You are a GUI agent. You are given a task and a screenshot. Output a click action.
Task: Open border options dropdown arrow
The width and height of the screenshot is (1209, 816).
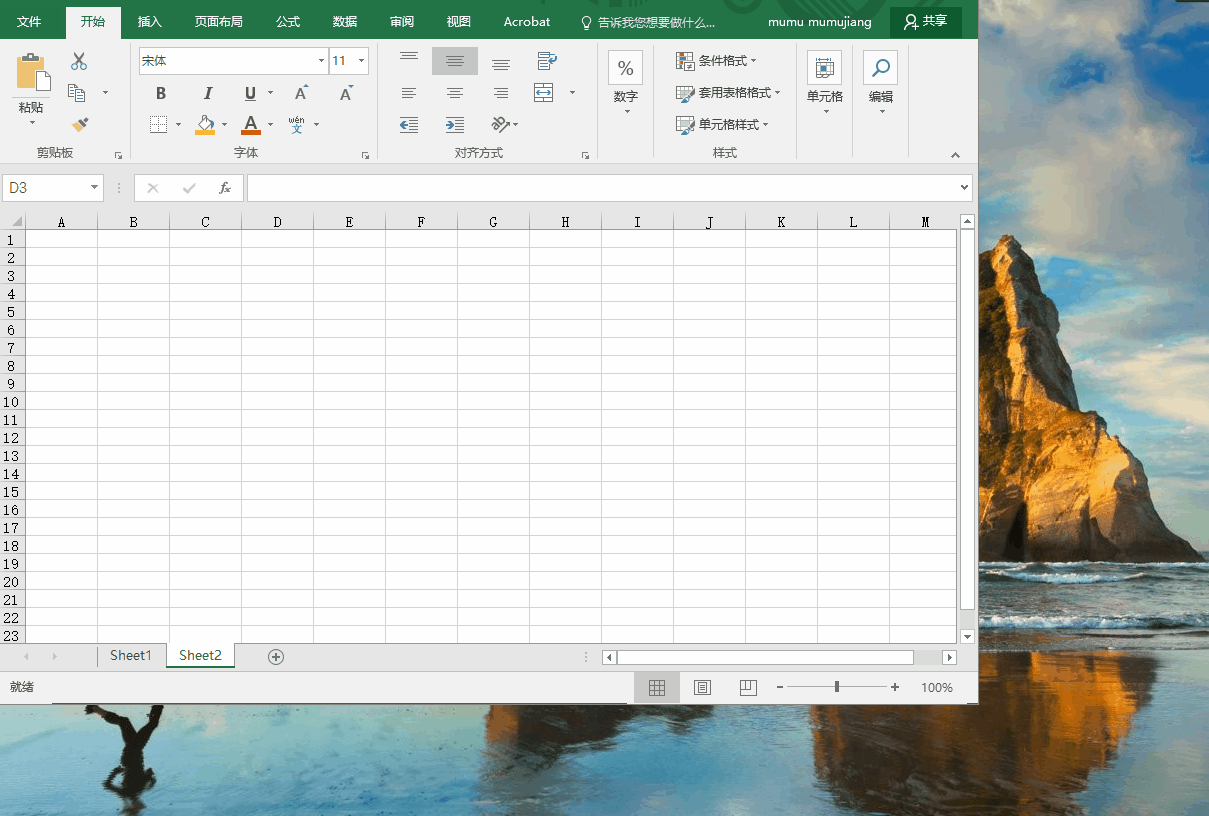coord(179,125)
